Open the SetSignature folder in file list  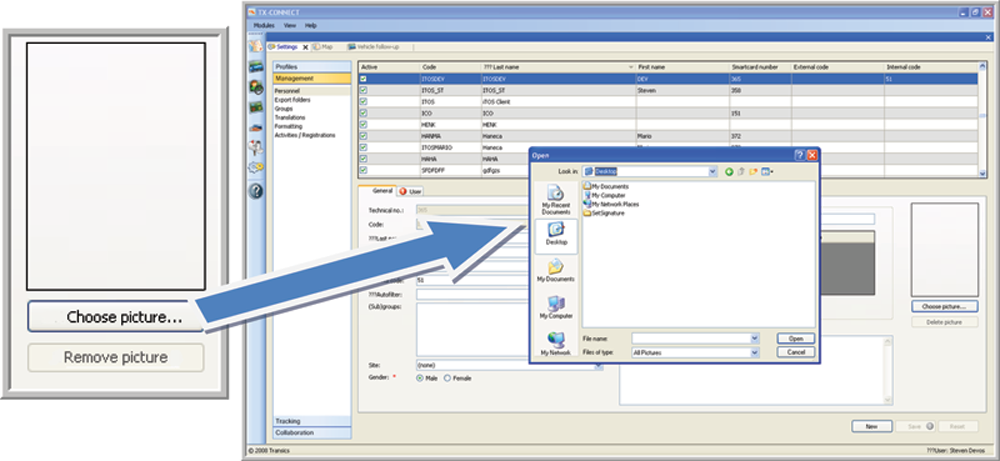point(606,213)
